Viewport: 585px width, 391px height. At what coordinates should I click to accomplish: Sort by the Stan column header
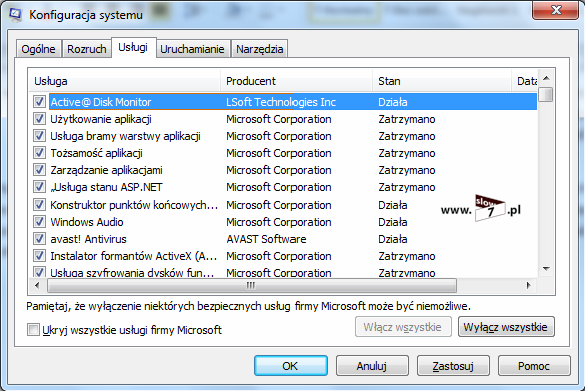(442, 81)
